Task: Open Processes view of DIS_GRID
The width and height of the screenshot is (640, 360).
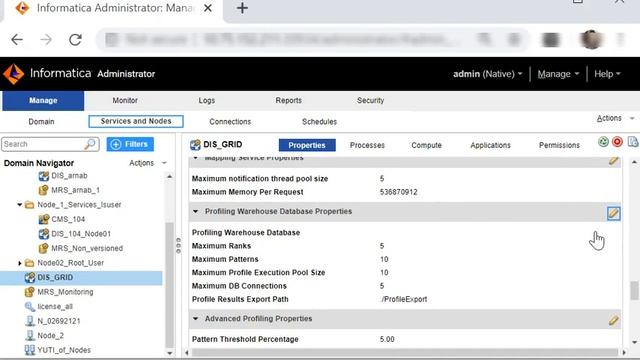Action: tap(367, 145)
